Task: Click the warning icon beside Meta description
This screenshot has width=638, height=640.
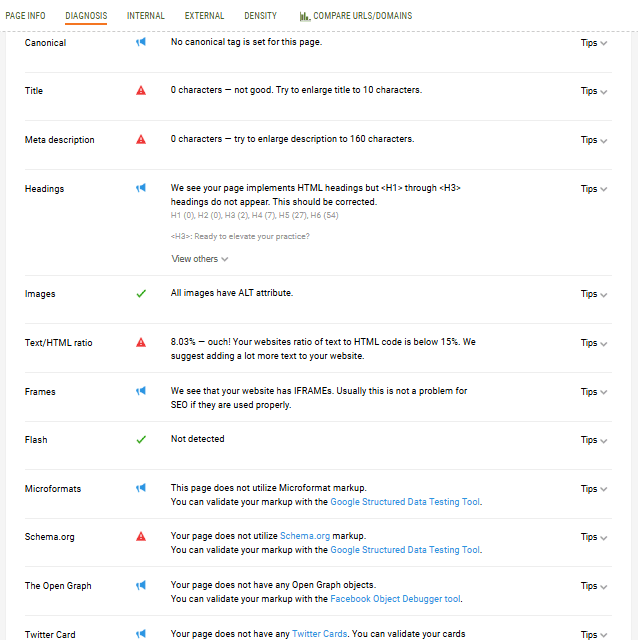Action: point(141,140)
